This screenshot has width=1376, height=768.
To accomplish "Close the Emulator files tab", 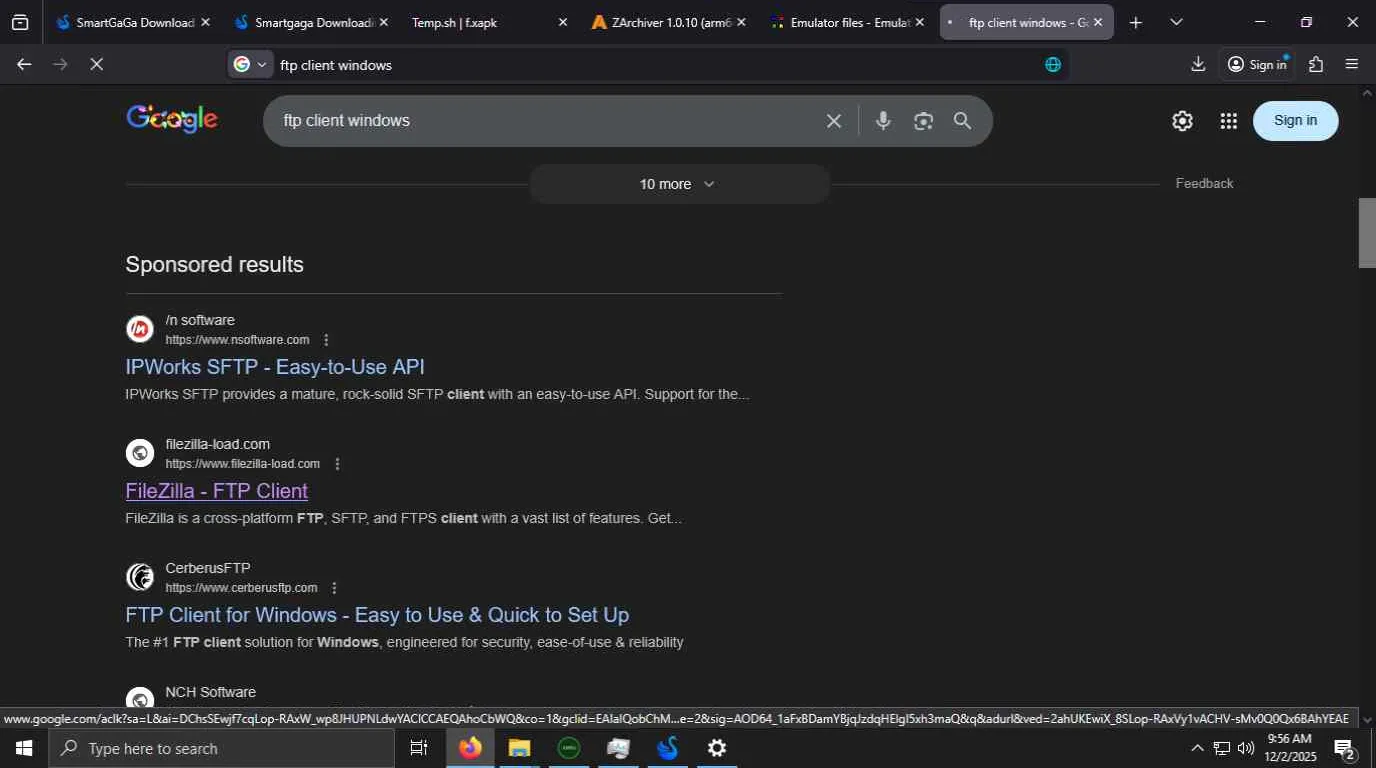I will pos(920,22).
